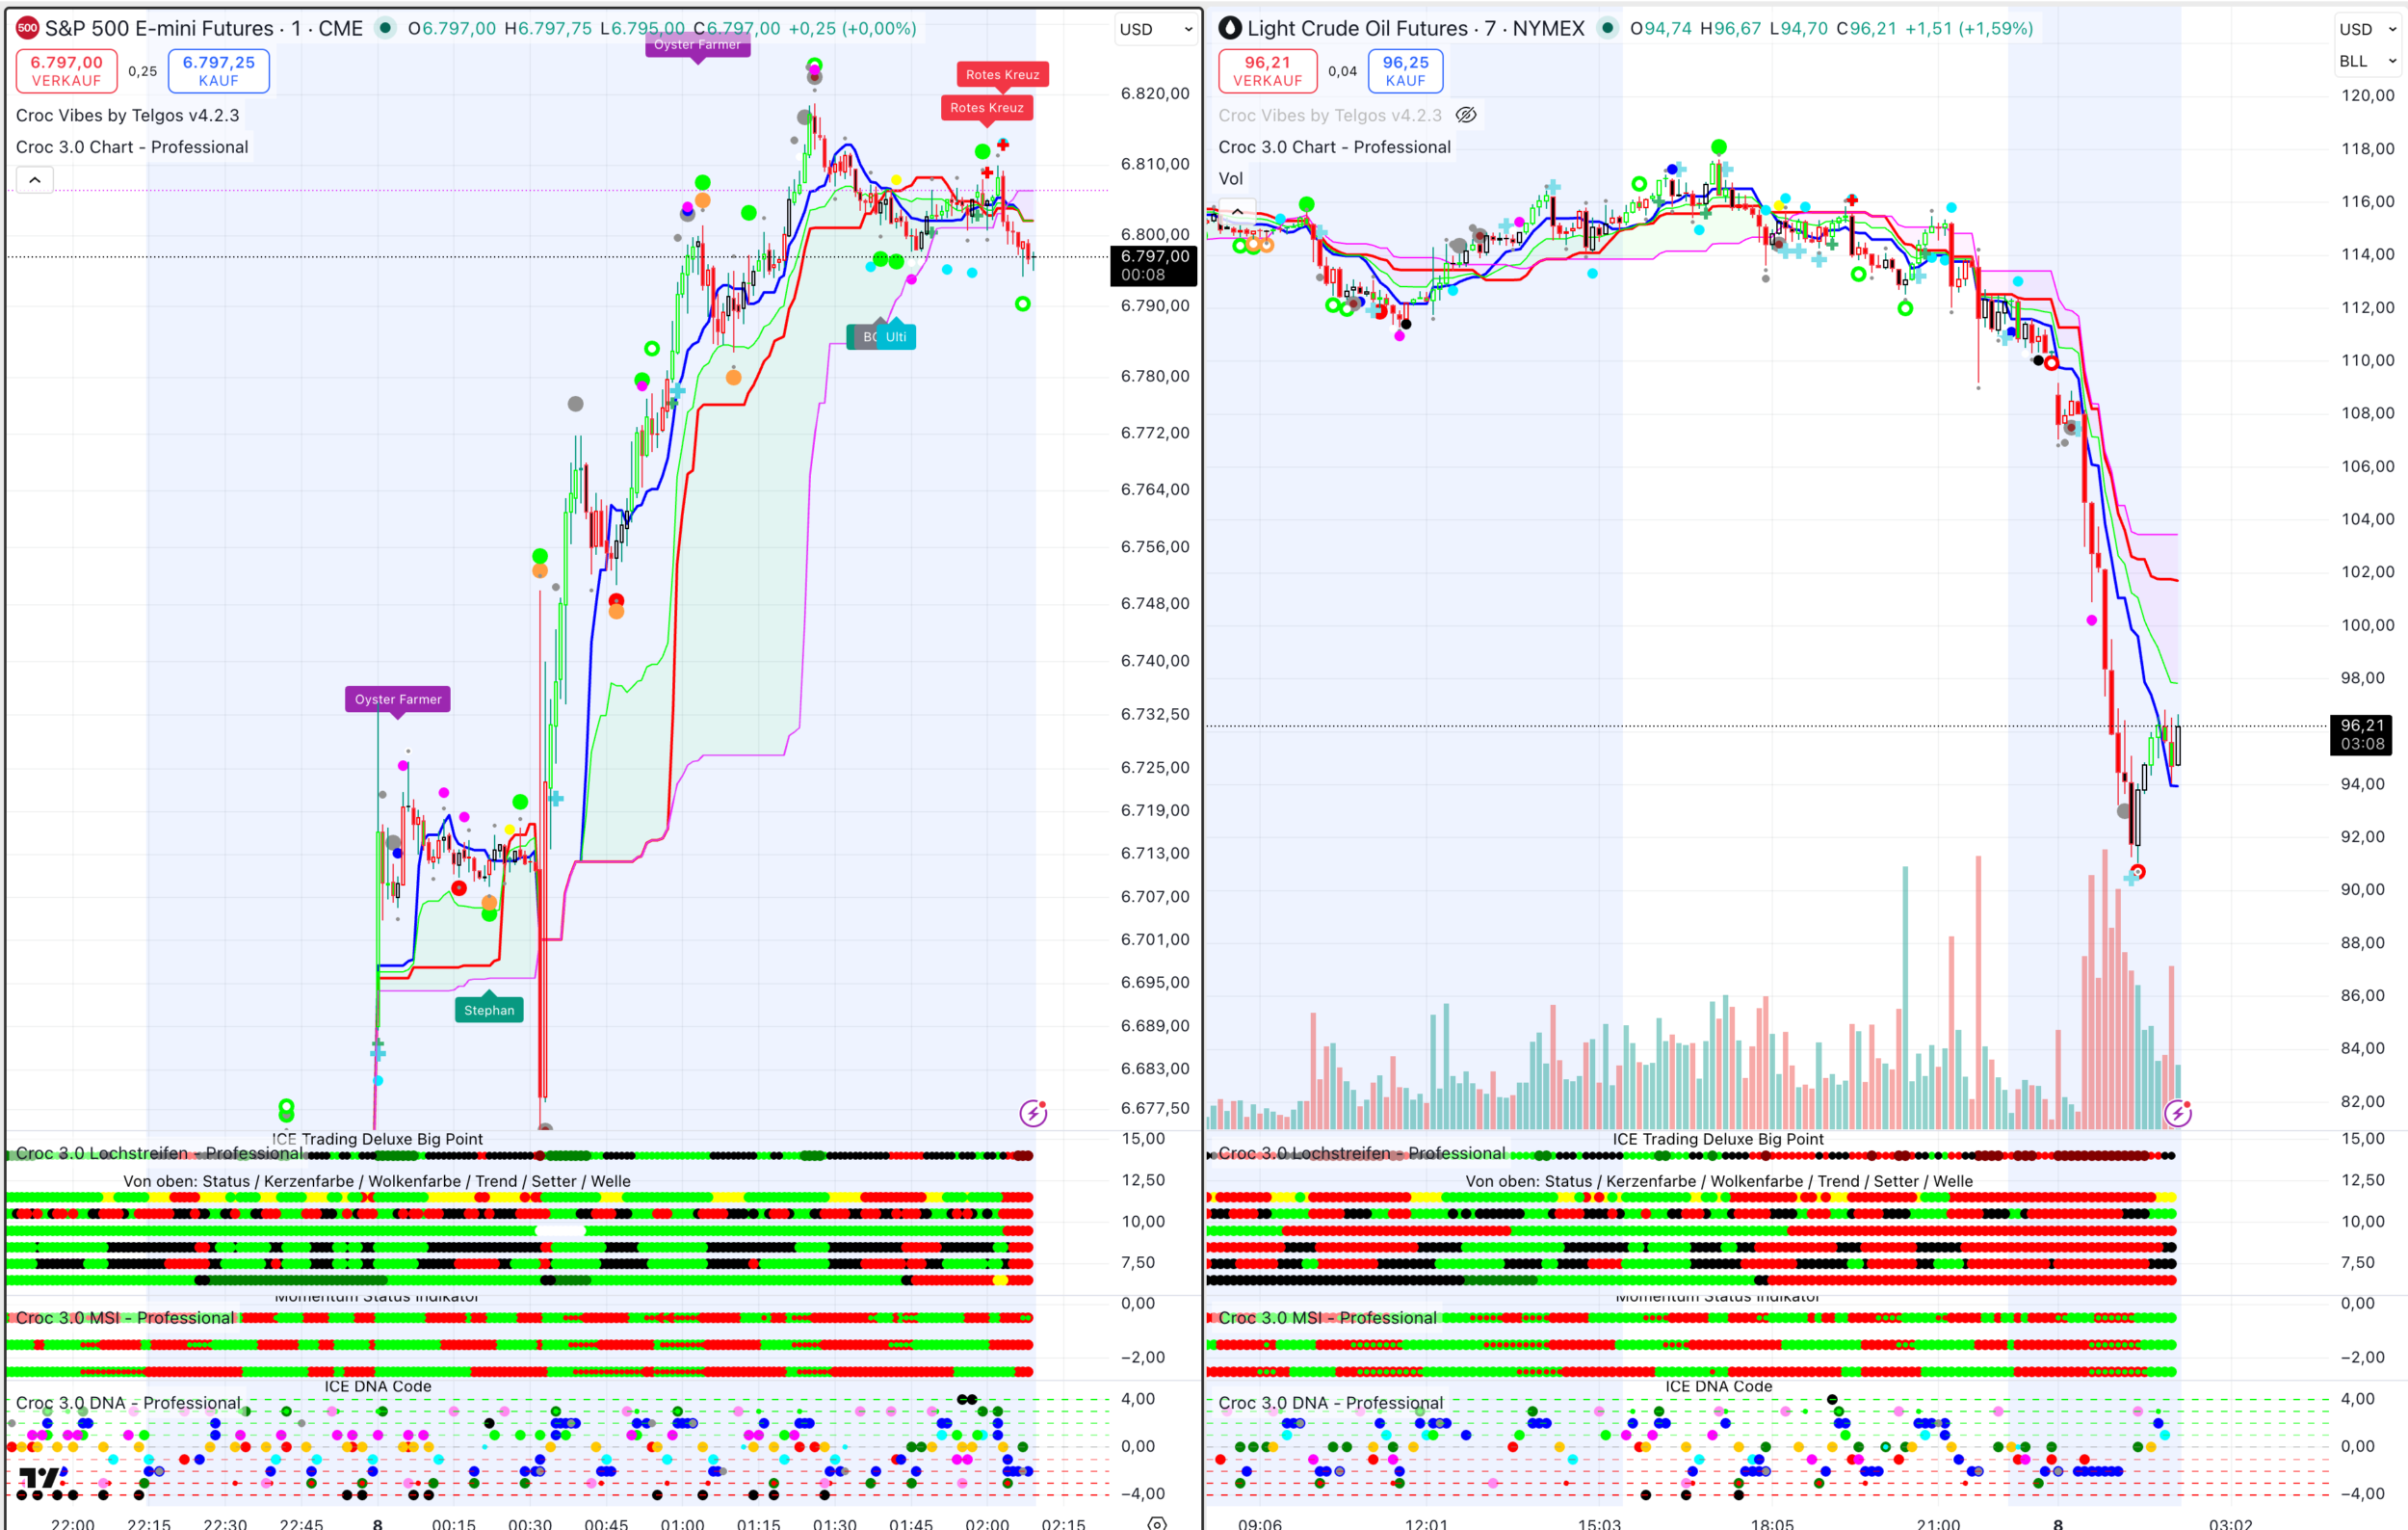Click market status dot on S&P chart
Image resolution: width=2408 pixels, height=1530 pixels.
(x=385, y=28)
